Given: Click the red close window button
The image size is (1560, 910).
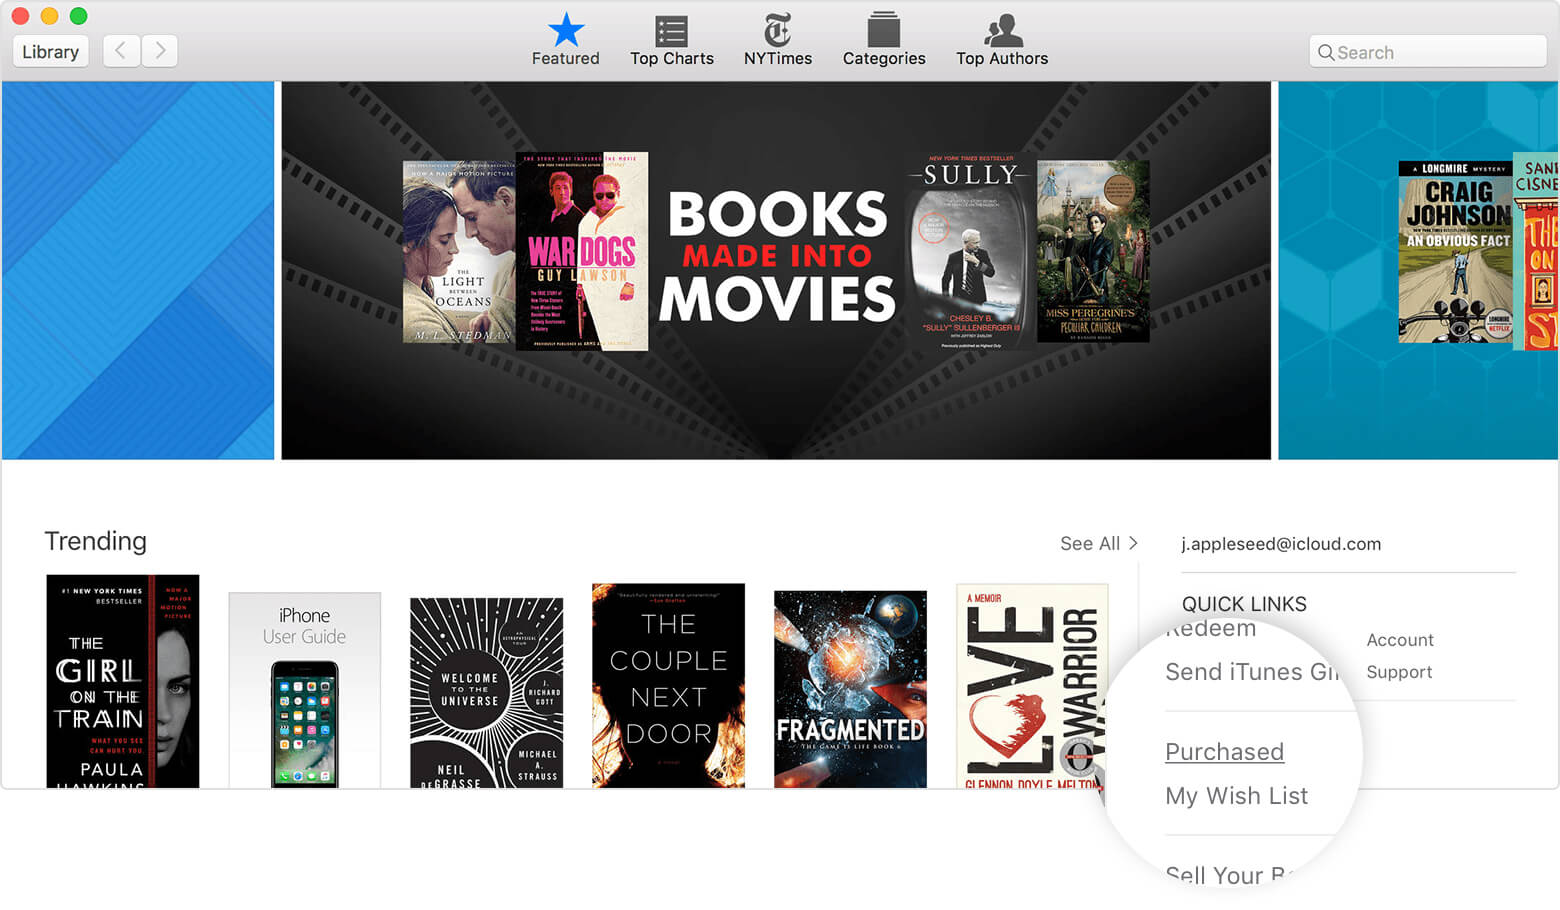Looking at the screenshot, I should (x=20, y=16).
